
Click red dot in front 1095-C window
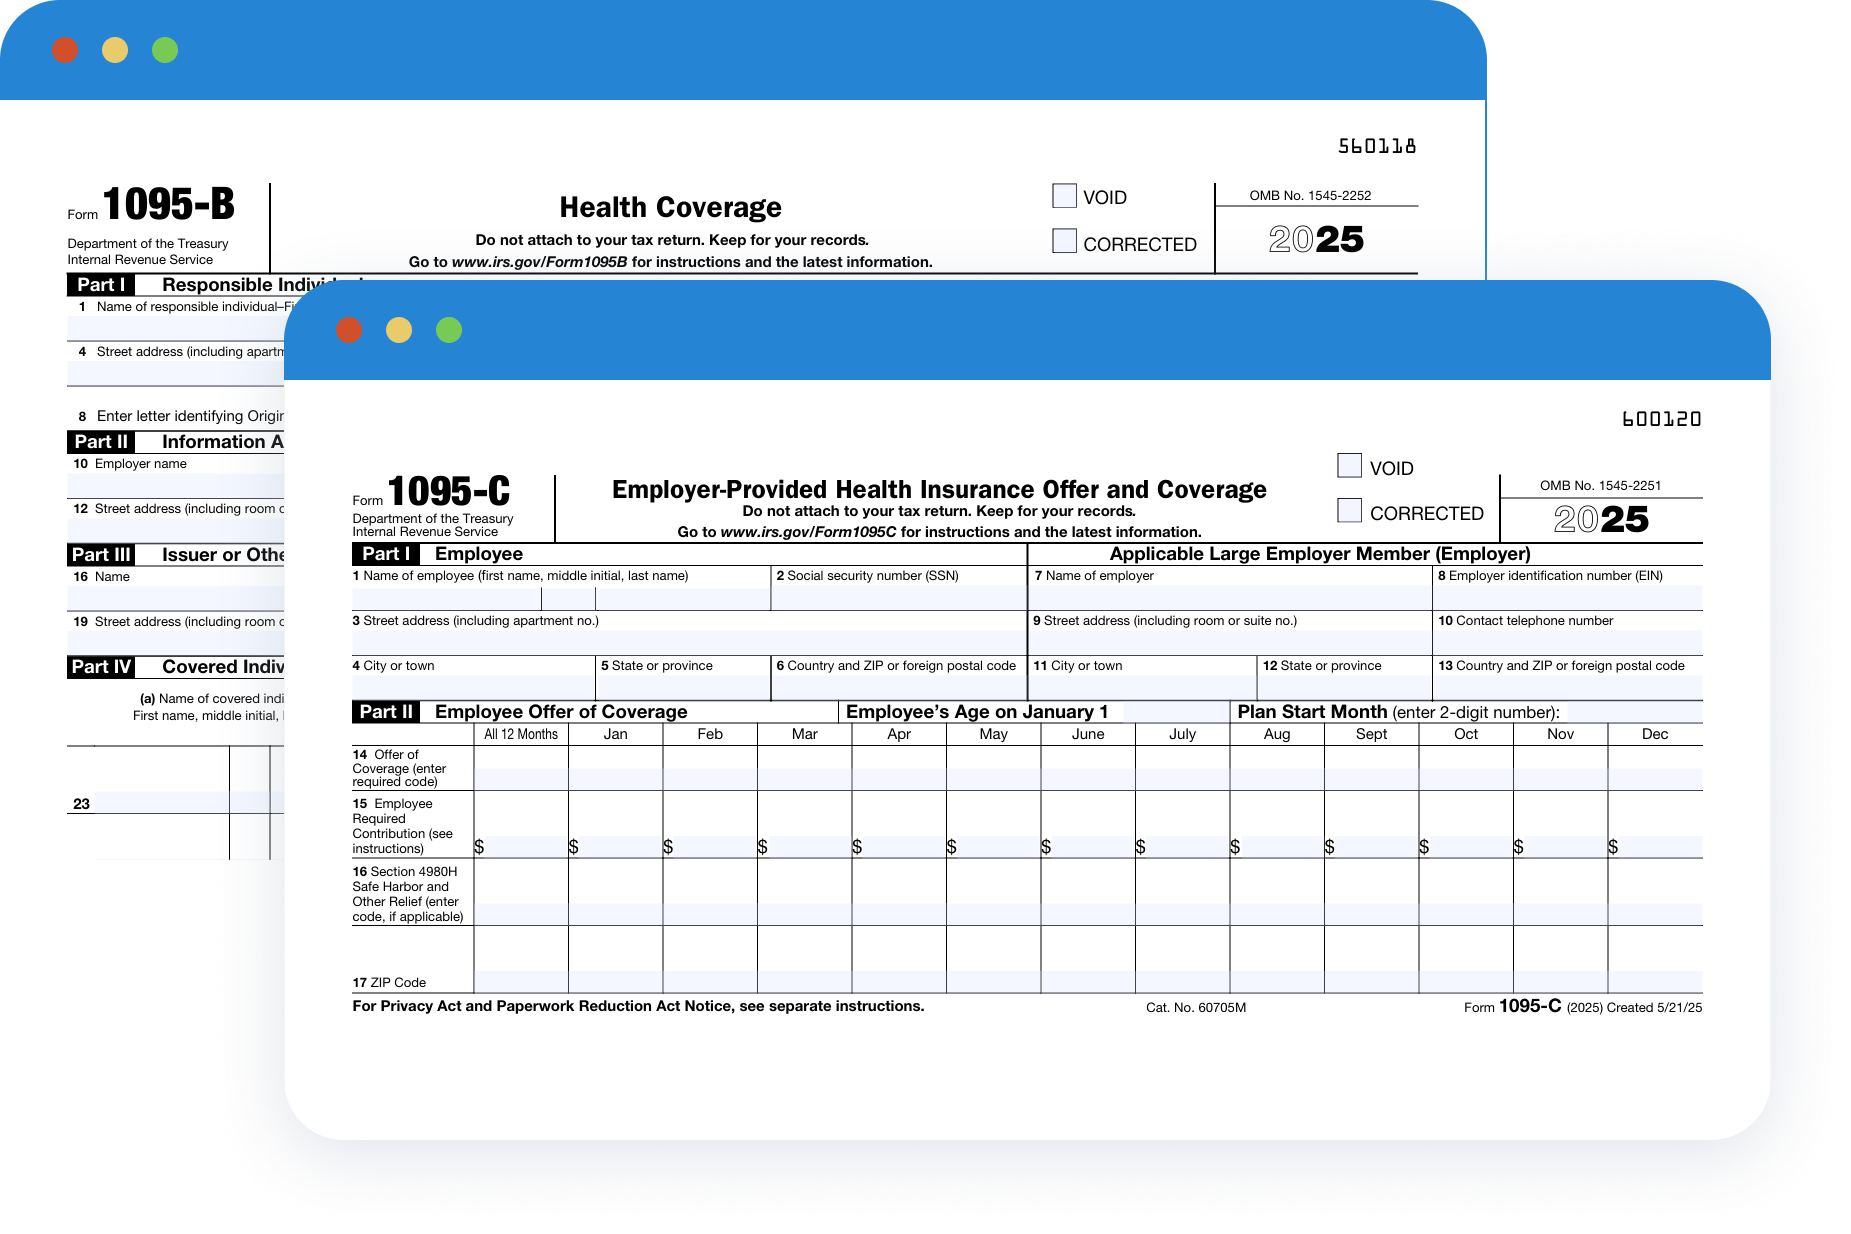[349, 330]
